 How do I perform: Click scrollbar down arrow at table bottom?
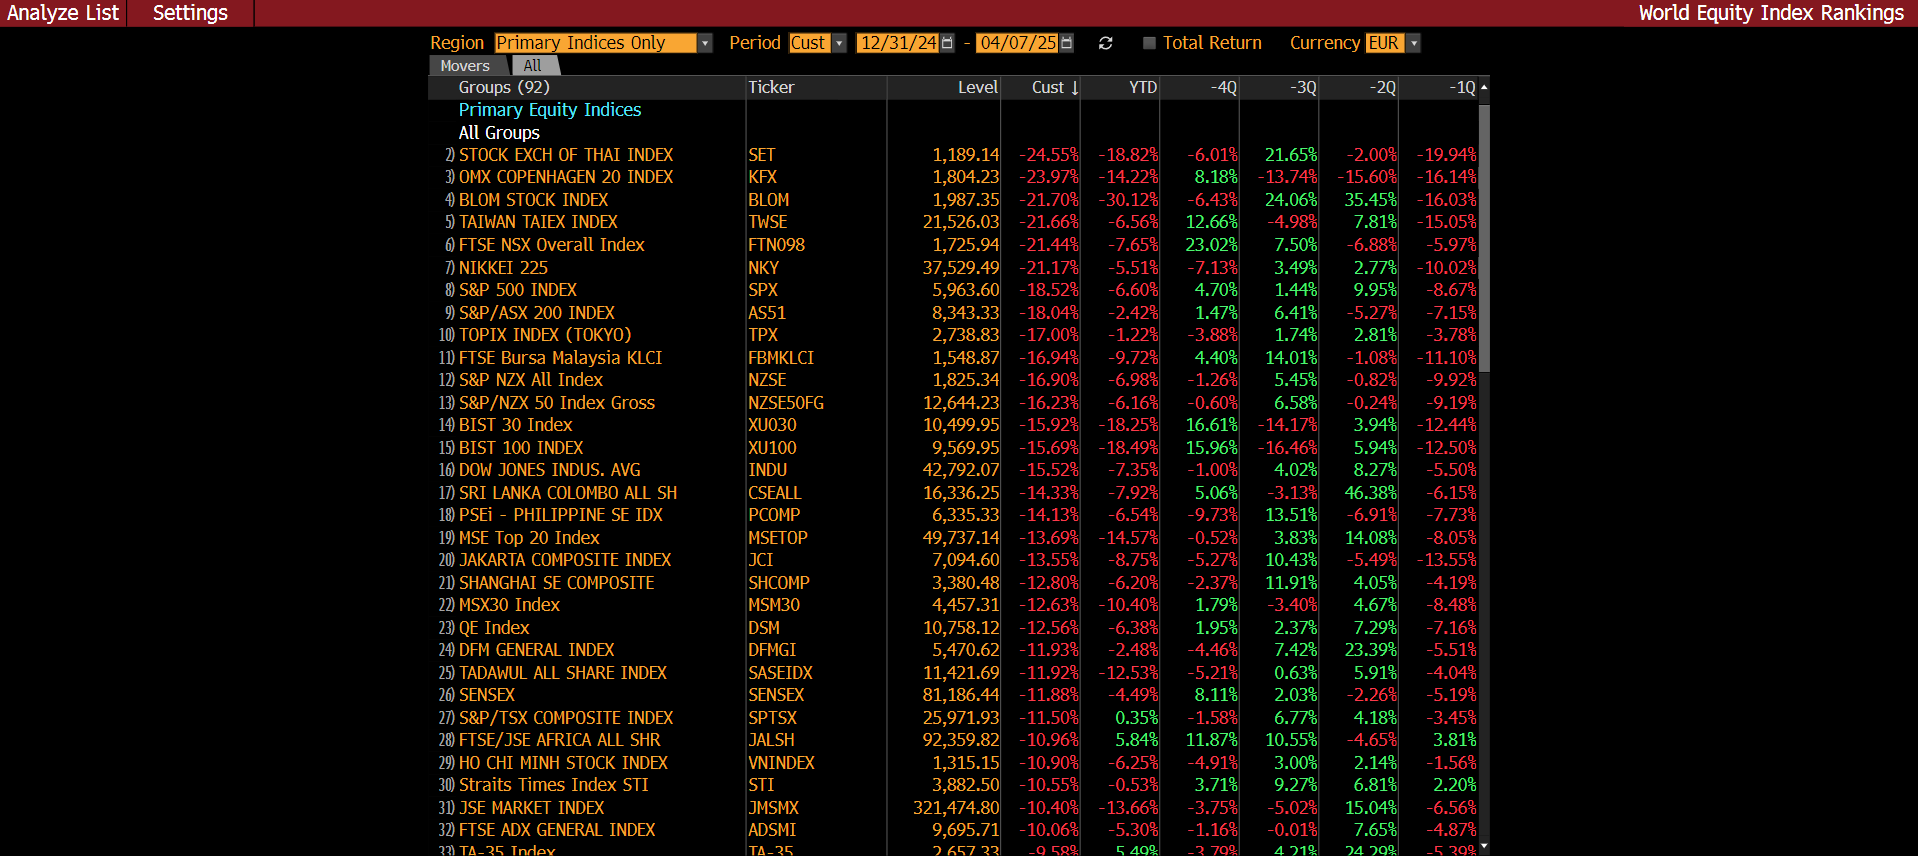click(x=1484, y=846)
